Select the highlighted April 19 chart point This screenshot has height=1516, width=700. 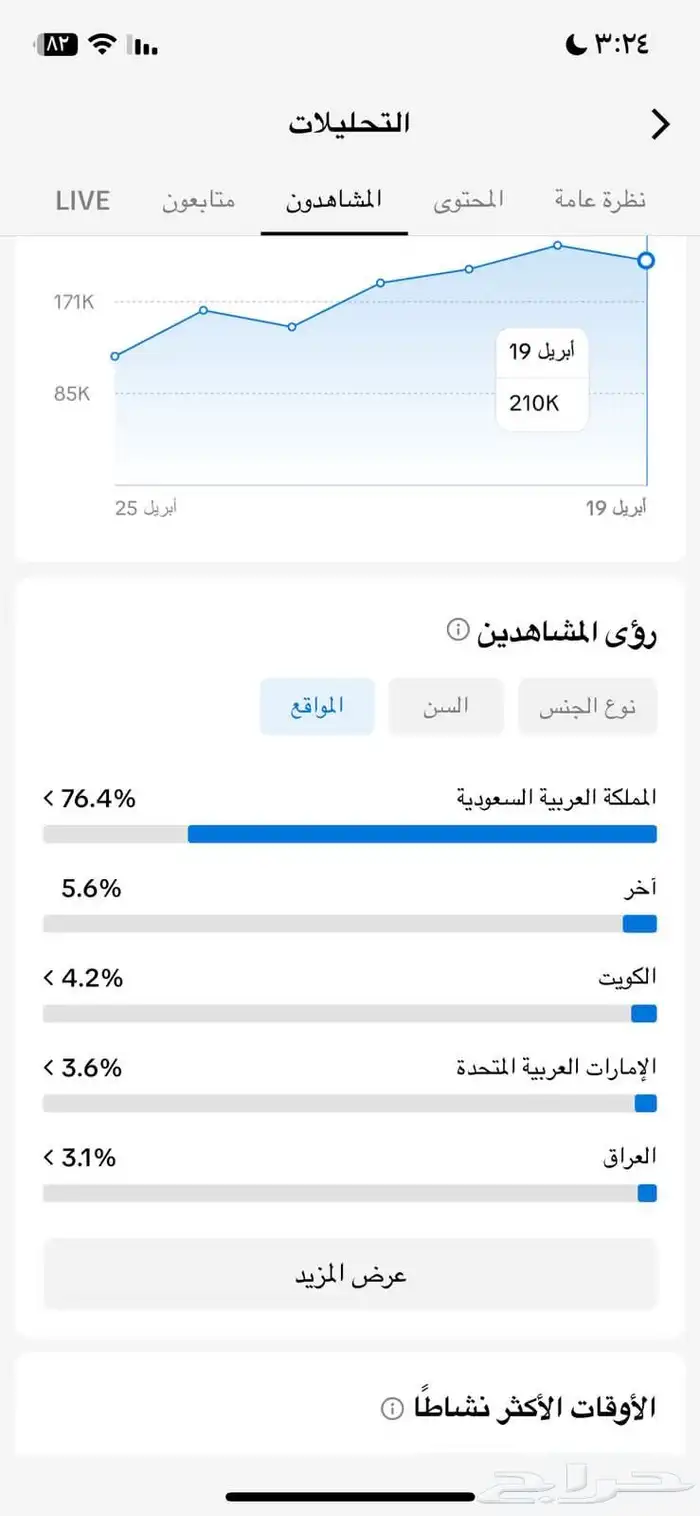pos(646,261)
